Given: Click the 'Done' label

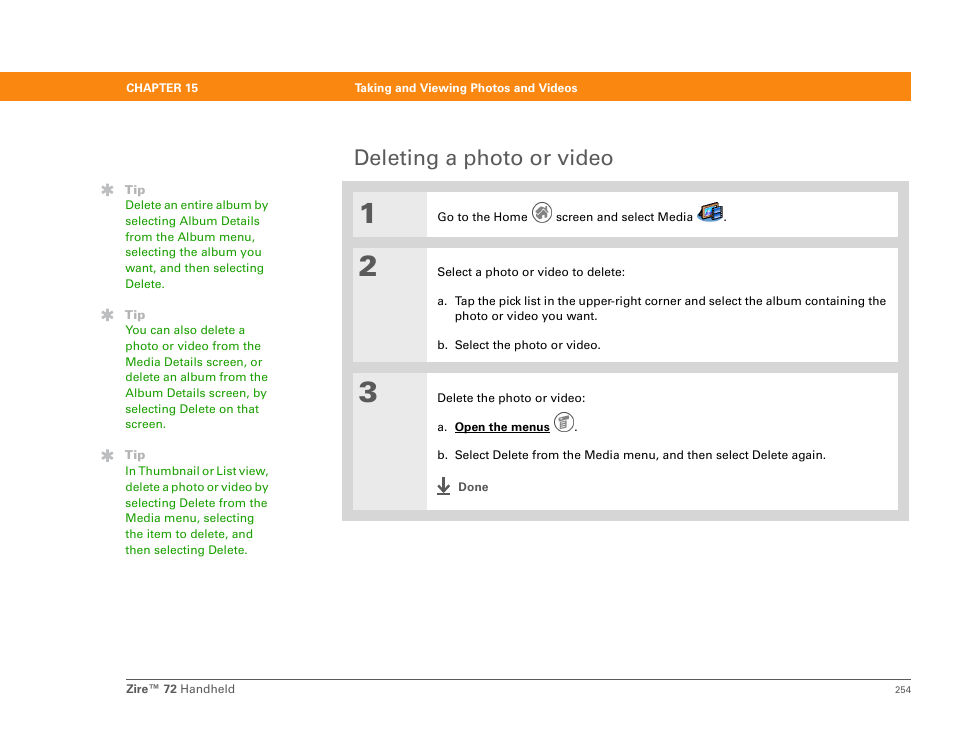Looking at the screenshot, I should click(473, 487).
